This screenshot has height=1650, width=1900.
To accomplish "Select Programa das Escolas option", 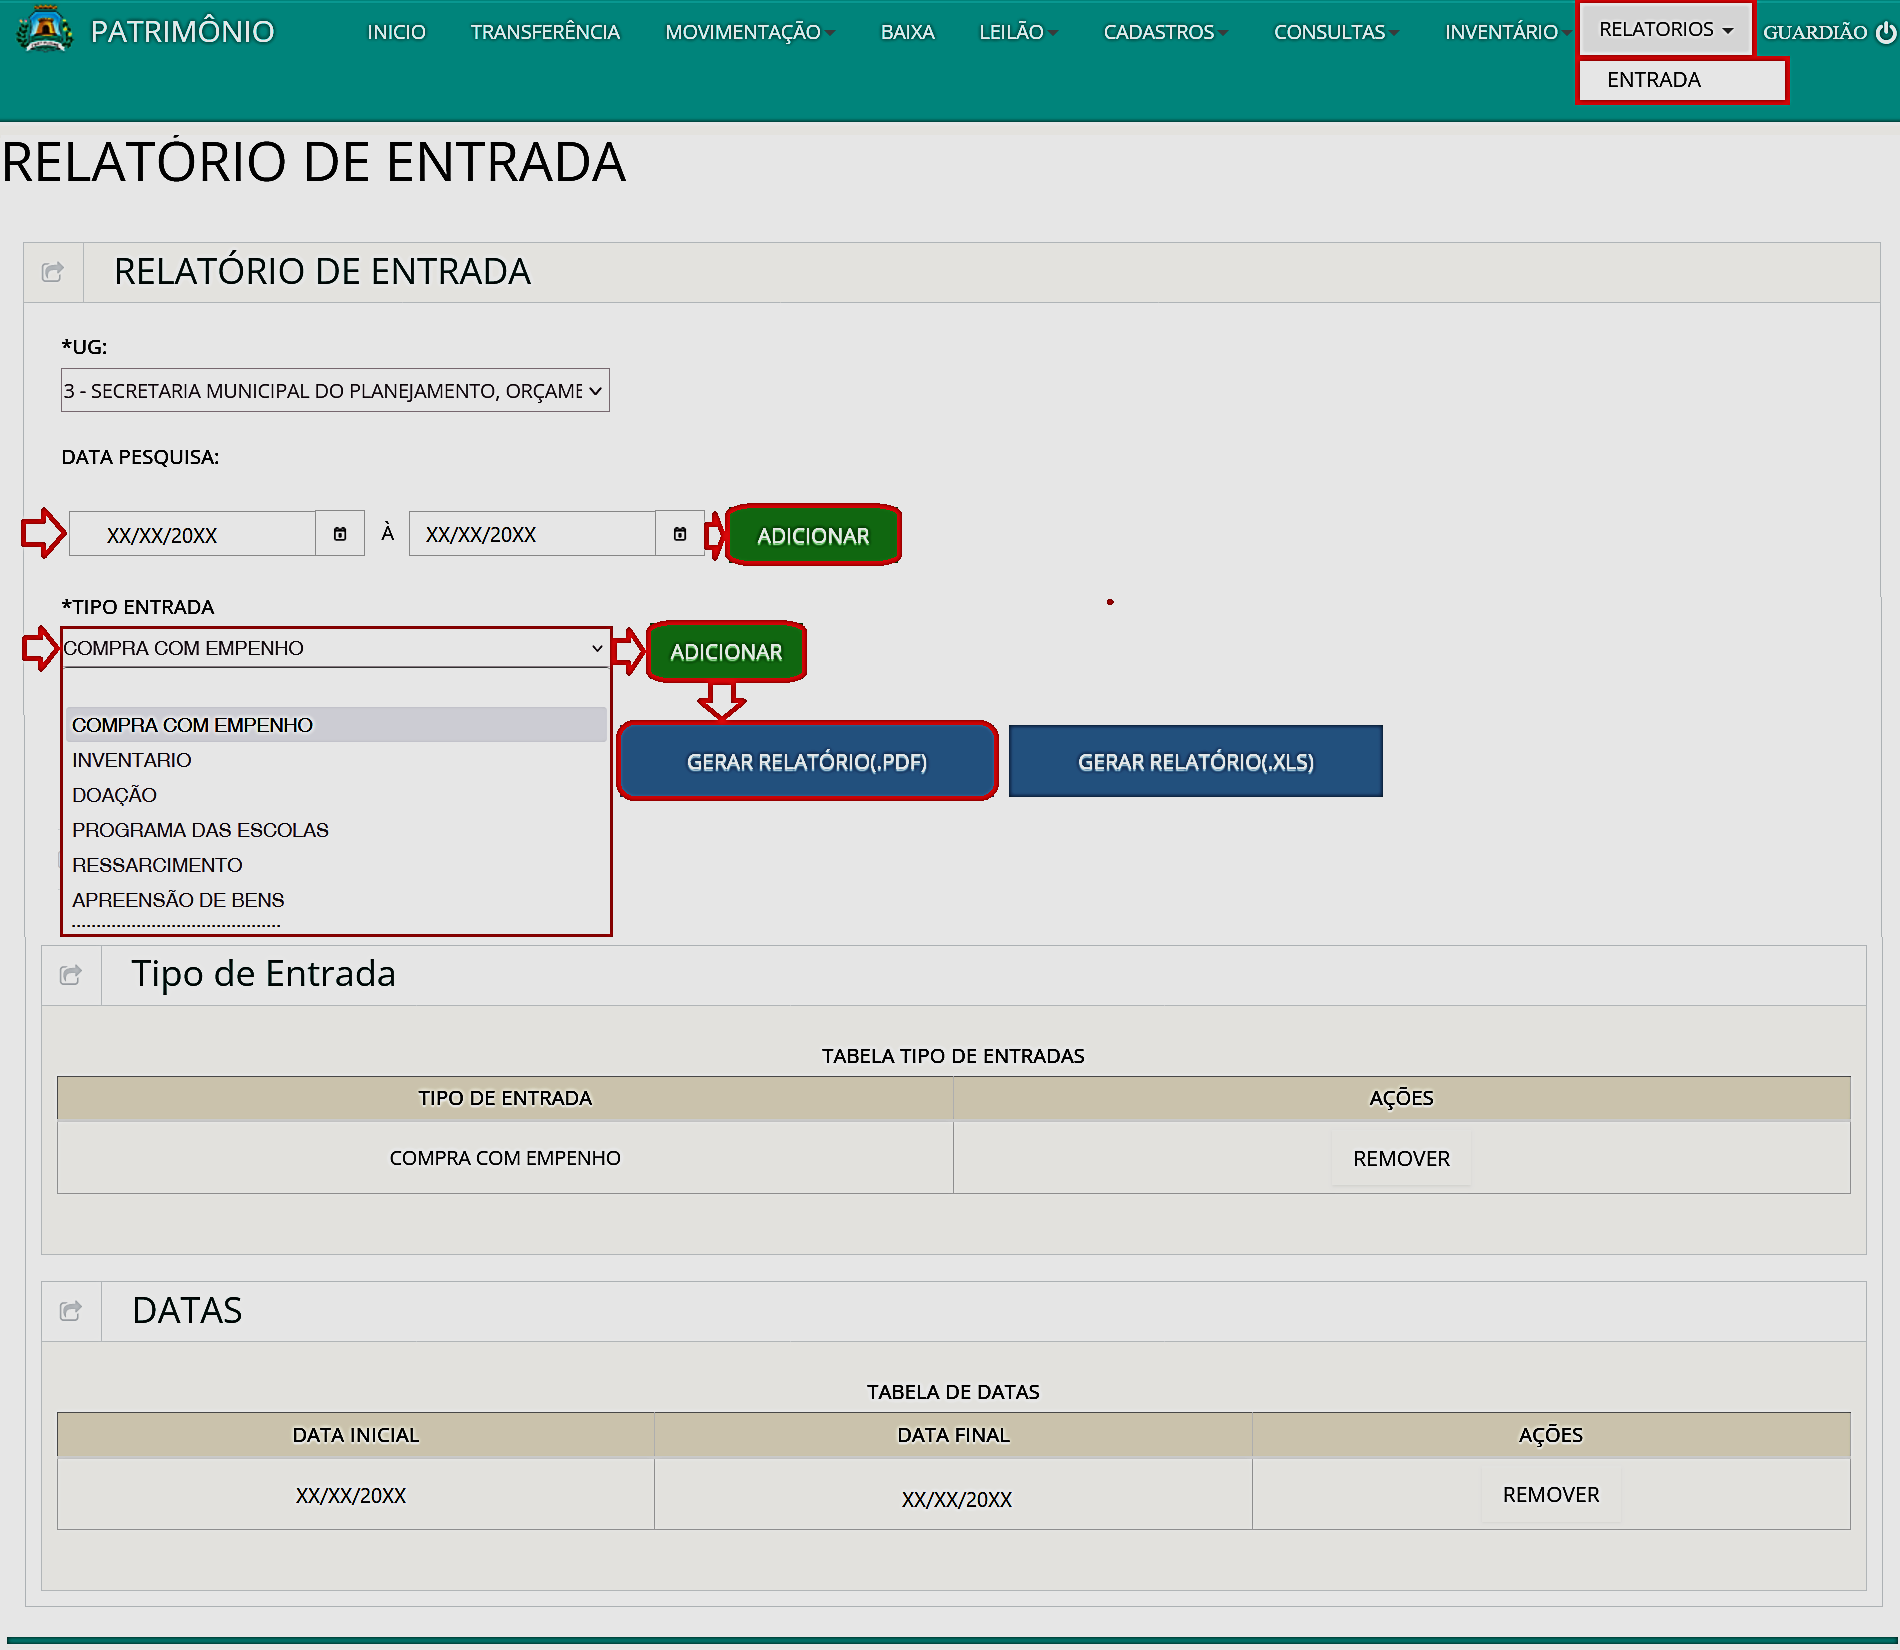I will point(336,830).
